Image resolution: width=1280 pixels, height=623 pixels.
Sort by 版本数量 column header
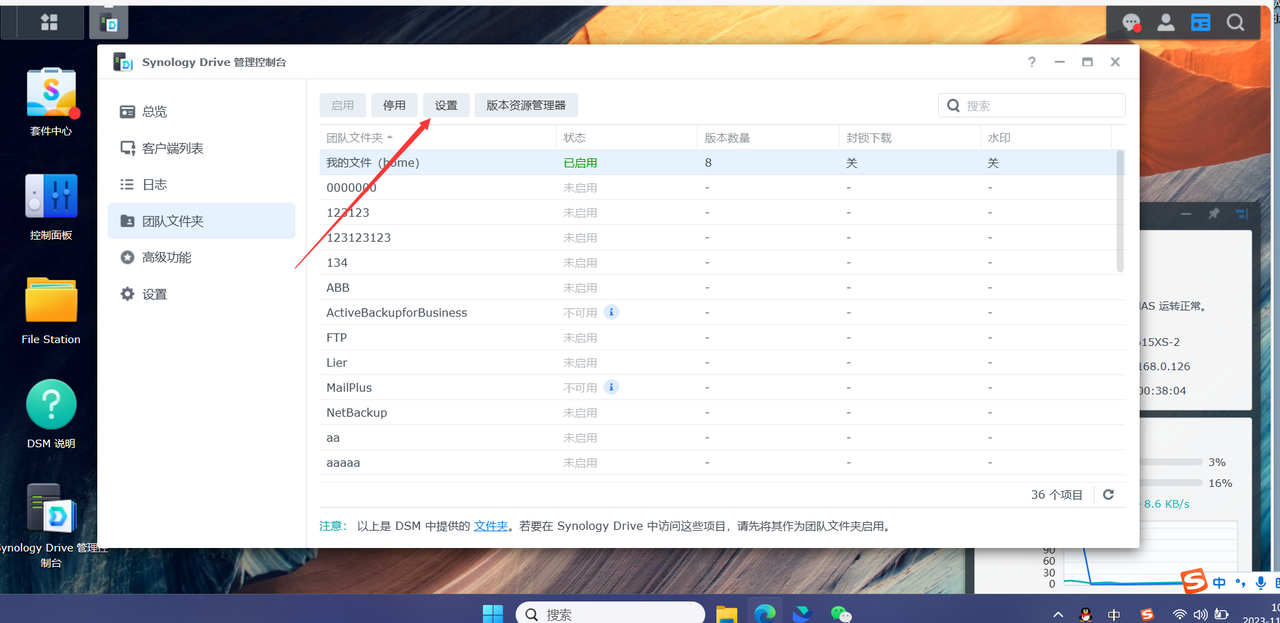click(768, 137)
